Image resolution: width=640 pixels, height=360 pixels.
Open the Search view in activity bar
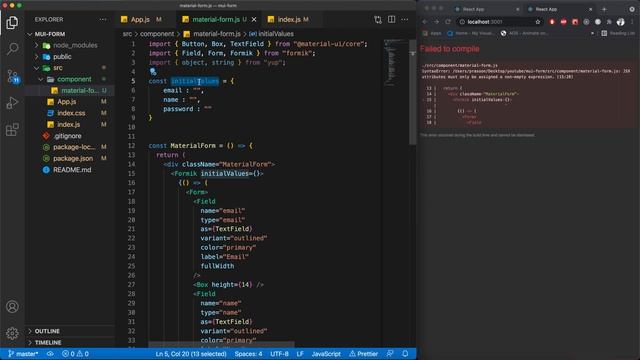12,49
